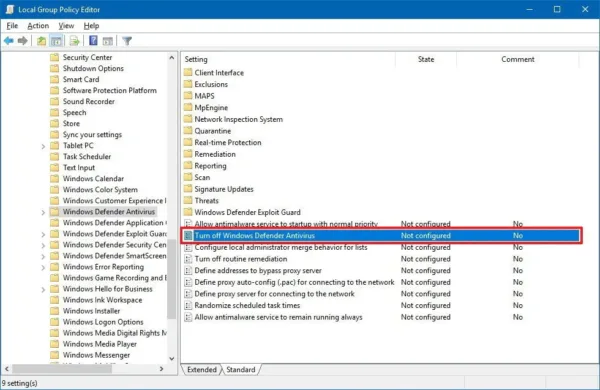Image resolution: width=600 pixels, height=390 pixels.
Task: Switch to the Extended tab
Action: point(202,370)
